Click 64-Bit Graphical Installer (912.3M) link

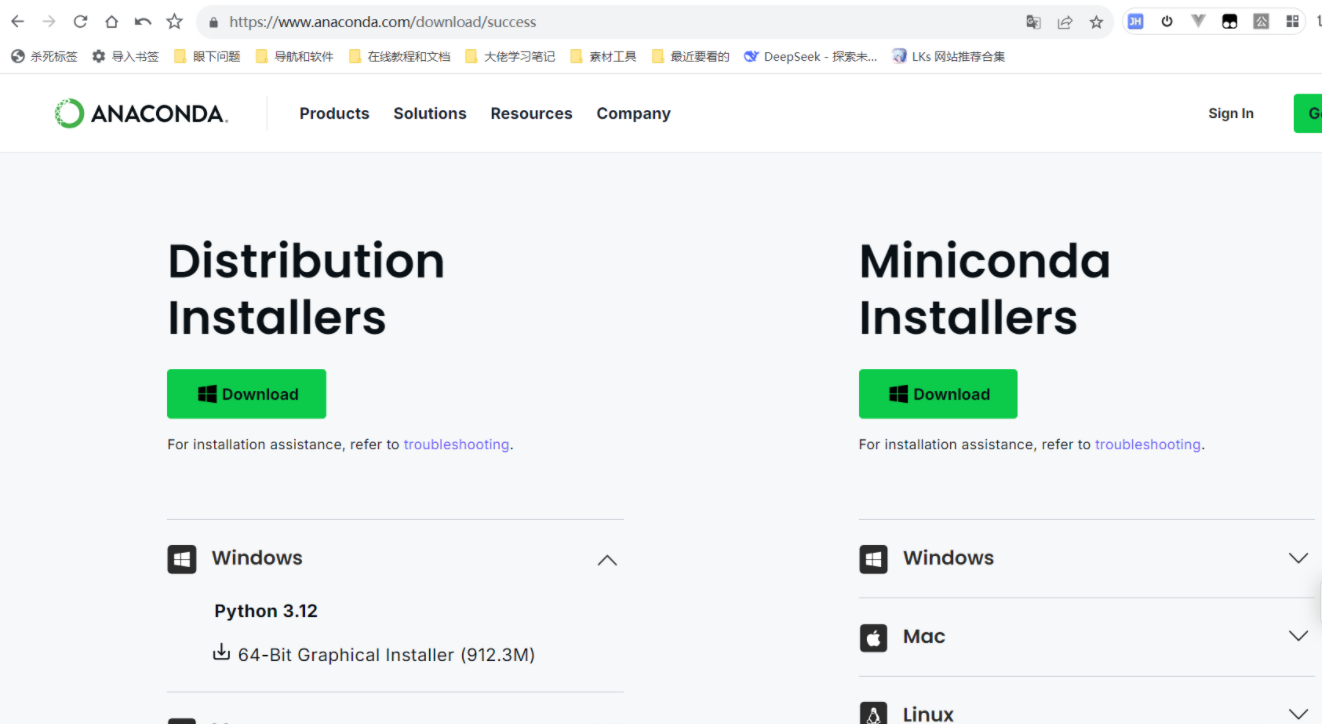point(386,655)
